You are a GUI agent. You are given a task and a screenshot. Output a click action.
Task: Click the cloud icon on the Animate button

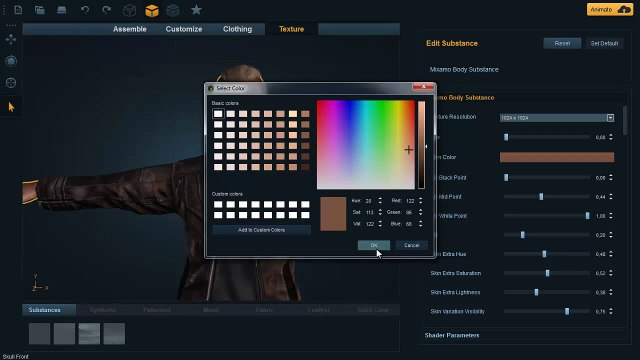tap(624, 10)
